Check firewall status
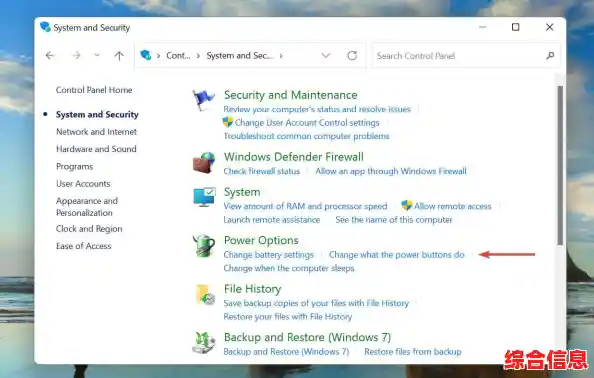The width and height of the screenshot is (594, 378). pyautogui.click(x=262, y=171)
